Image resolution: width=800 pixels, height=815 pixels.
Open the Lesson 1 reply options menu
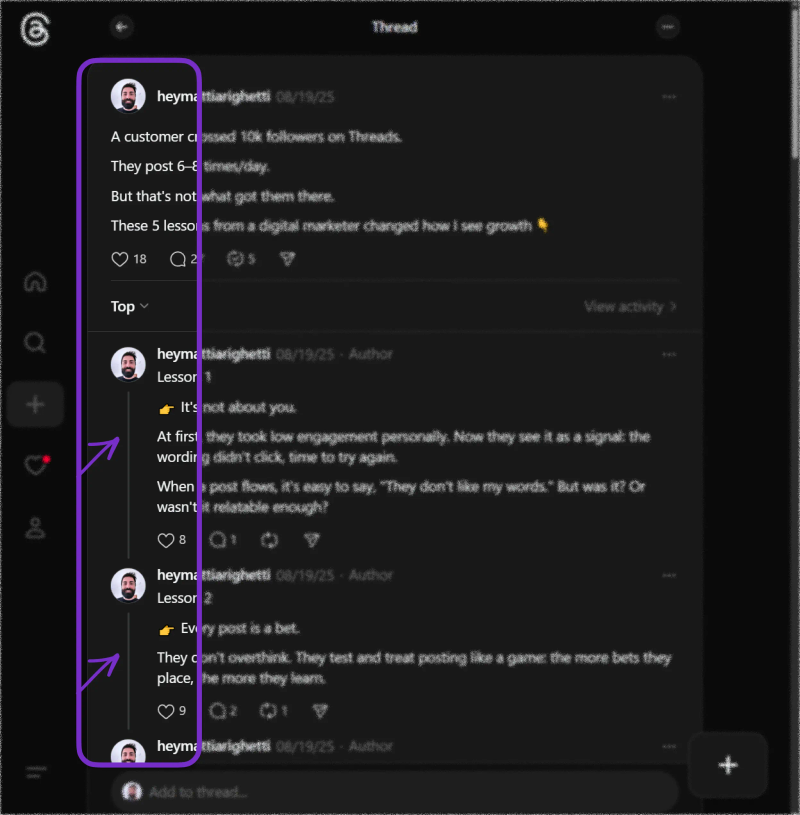pos(668,354)
